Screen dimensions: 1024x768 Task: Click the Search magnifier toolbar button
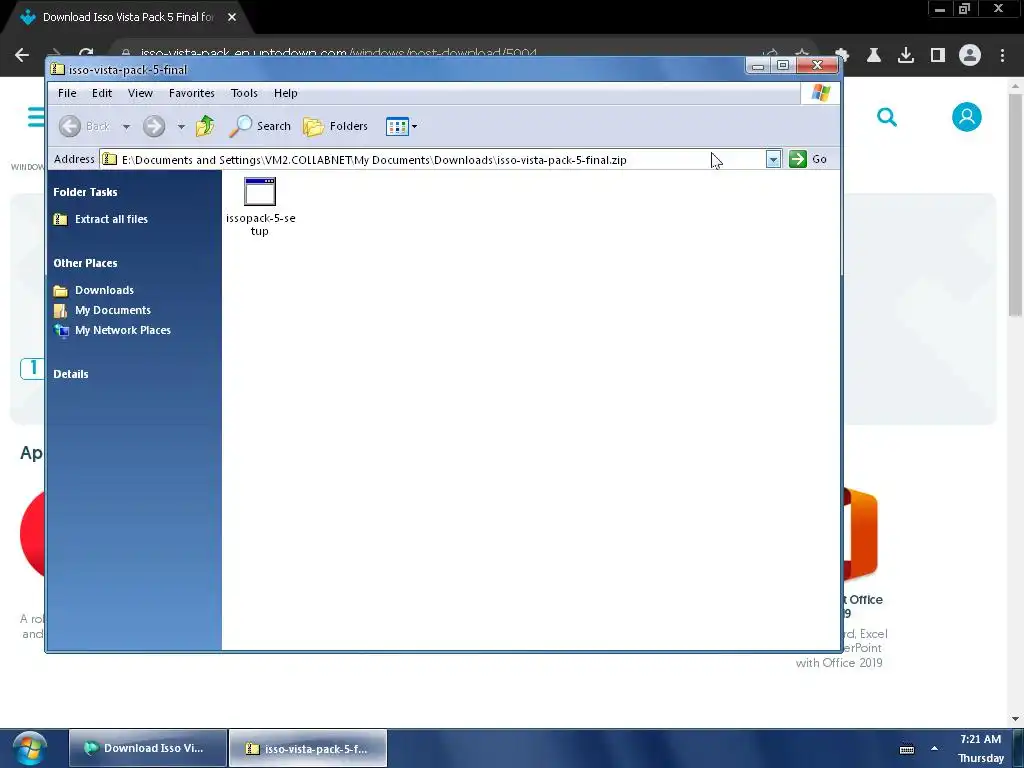pyautogui.click(x=260, y=126)
